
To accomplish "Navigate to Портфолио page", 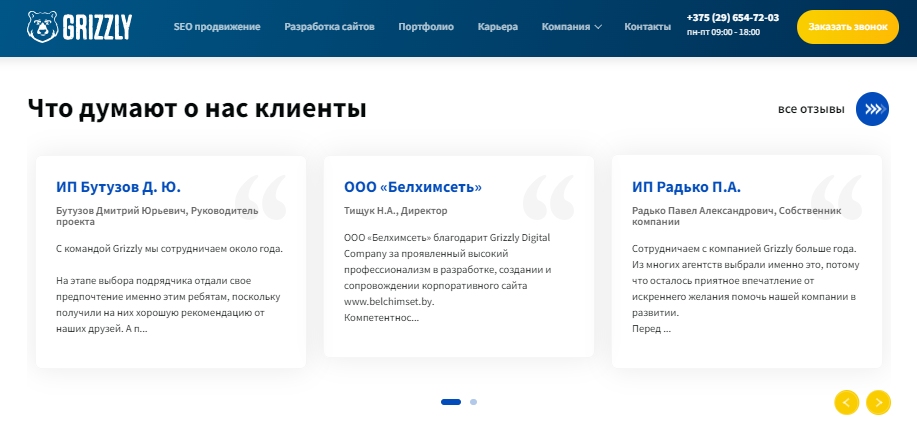I will point(426,27).
